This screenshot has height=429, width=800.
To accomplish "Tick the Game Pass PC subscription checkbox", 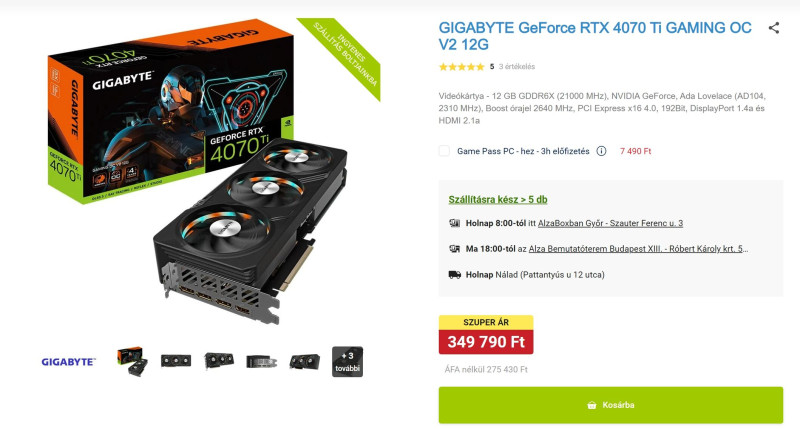I will tap(444, 151).
